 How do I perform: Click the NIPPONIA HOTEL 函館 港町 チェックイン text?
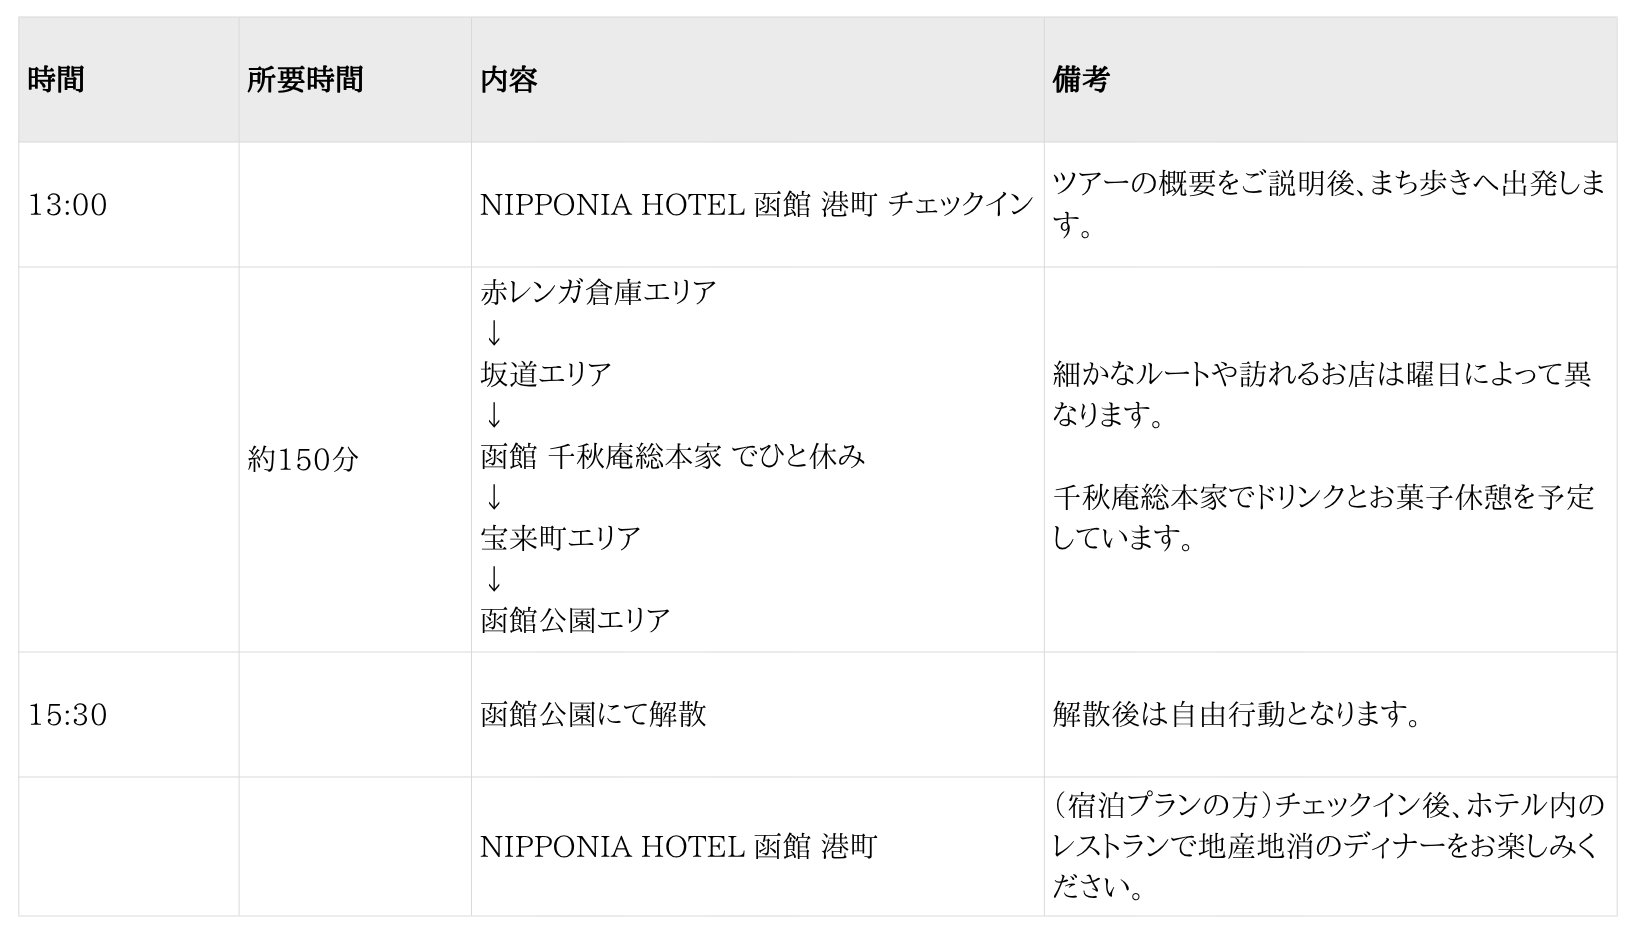tap(756, 205)
